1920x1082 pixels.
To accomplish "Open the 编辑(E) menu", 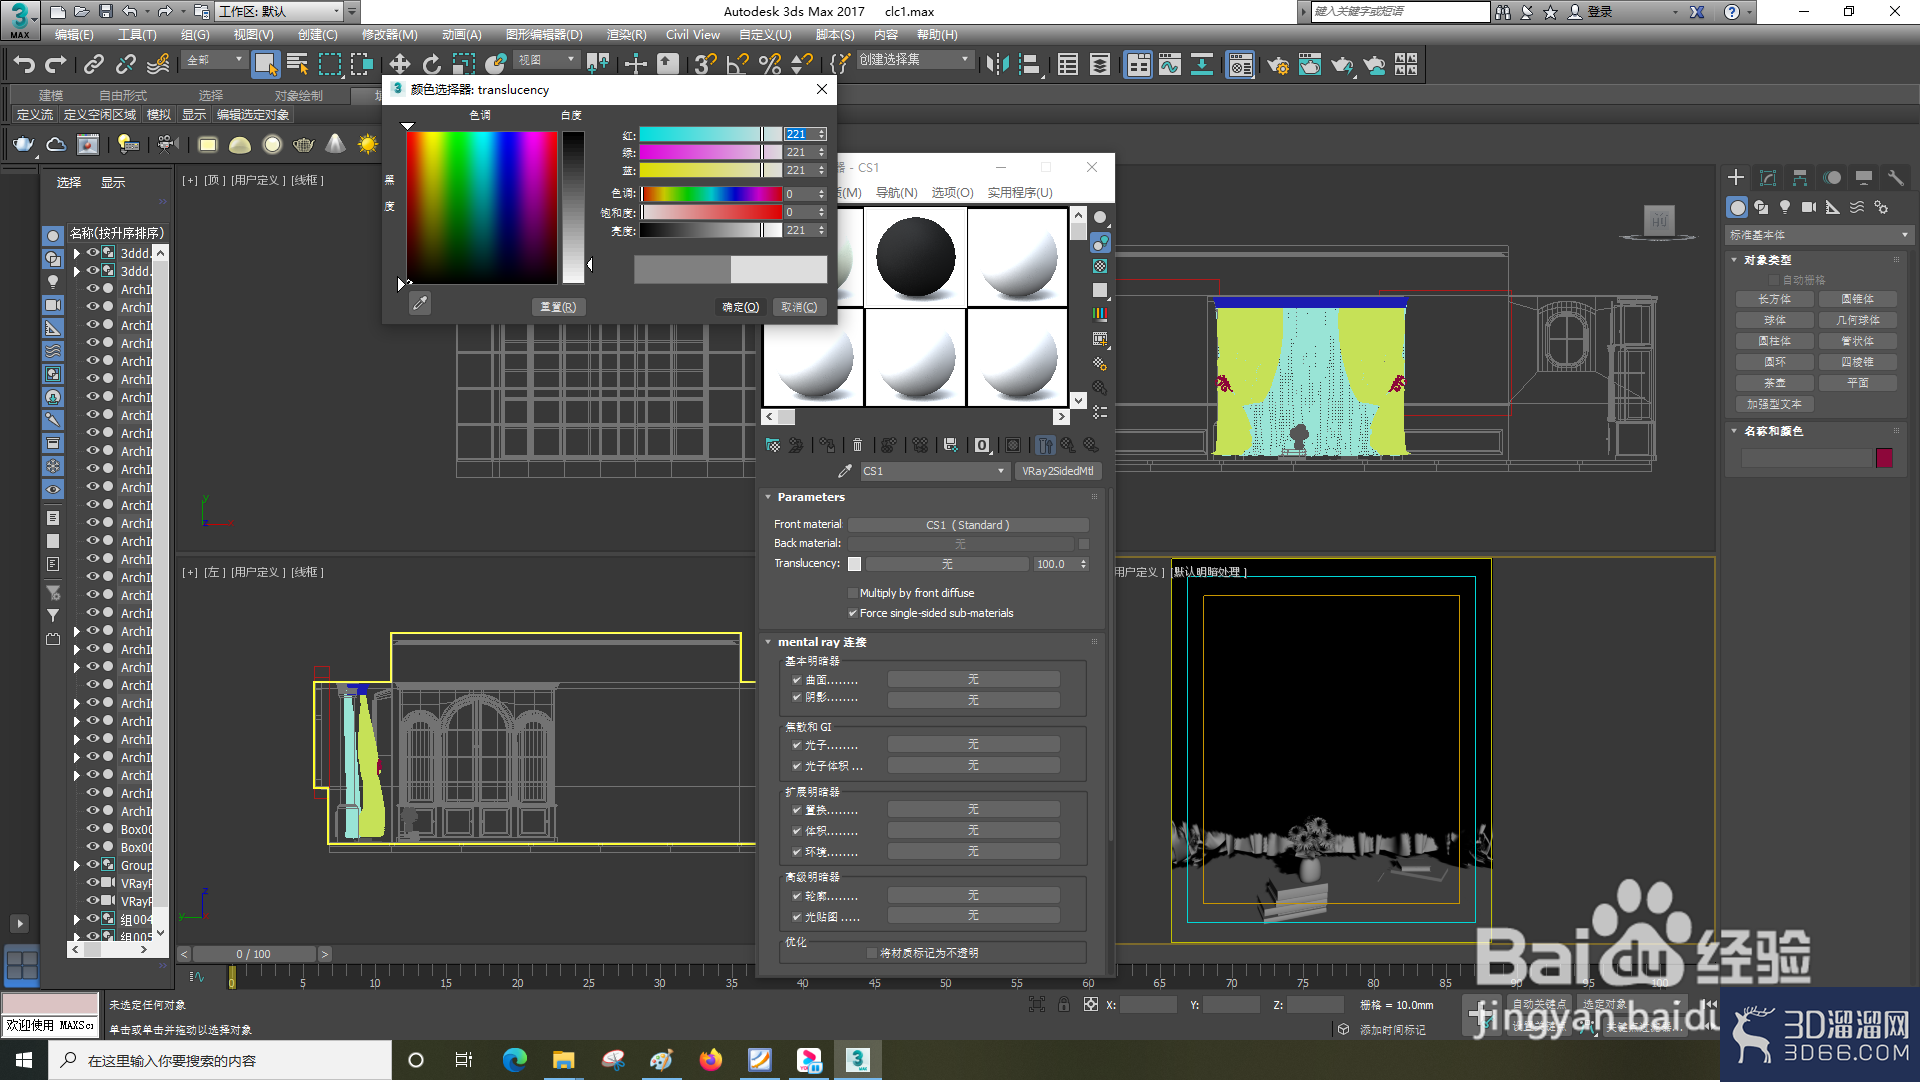I will [x=74, y=34].
